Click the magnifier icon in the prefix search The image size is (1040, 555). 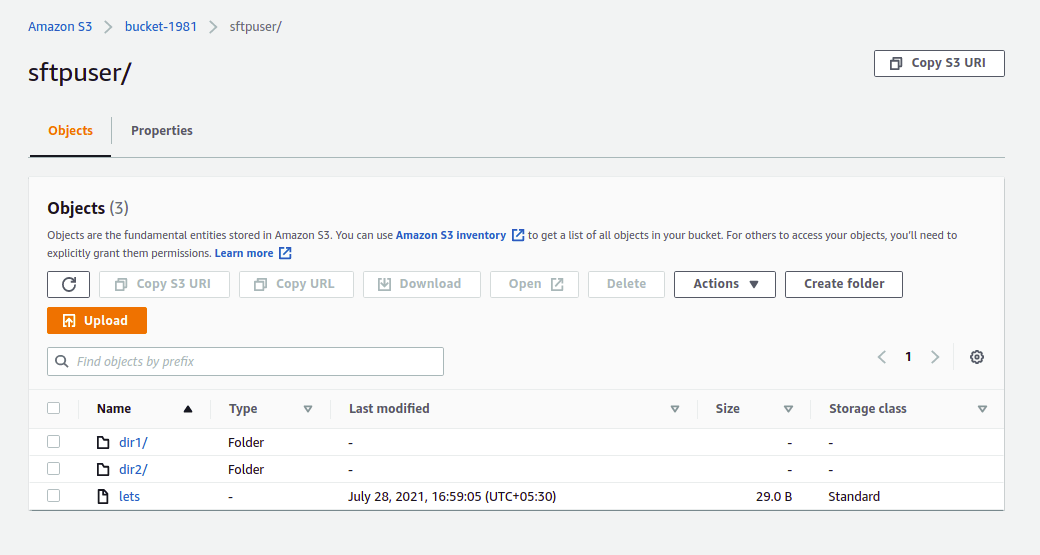point(62,361)
